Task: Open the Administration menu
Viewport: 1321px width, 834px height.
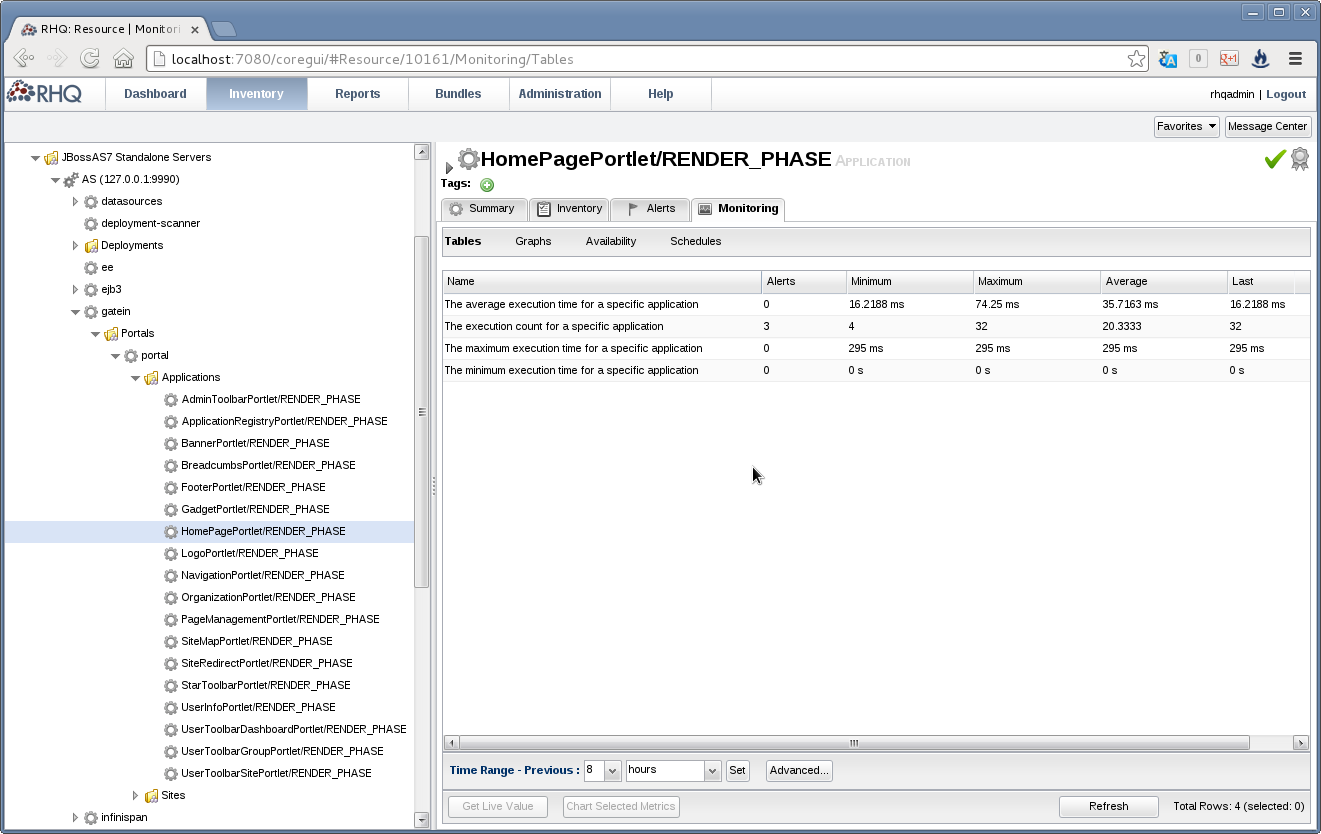Action: [x=560, y=94]
